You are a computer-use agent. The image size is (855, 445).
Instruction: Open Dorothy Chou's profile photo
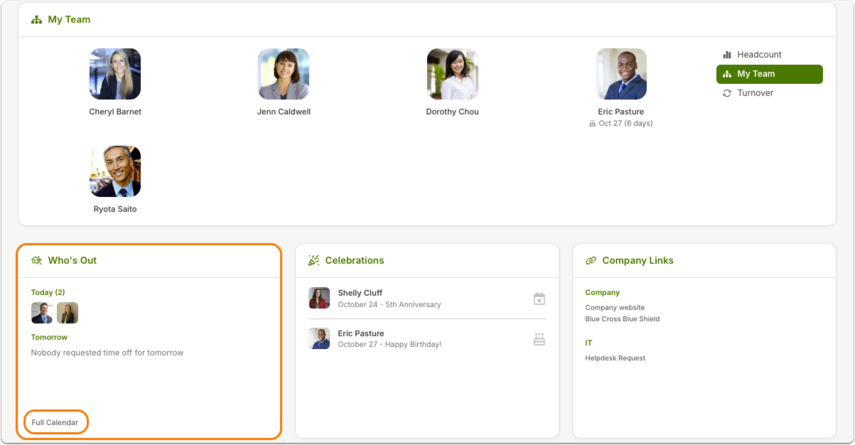(x=453, y=74)
